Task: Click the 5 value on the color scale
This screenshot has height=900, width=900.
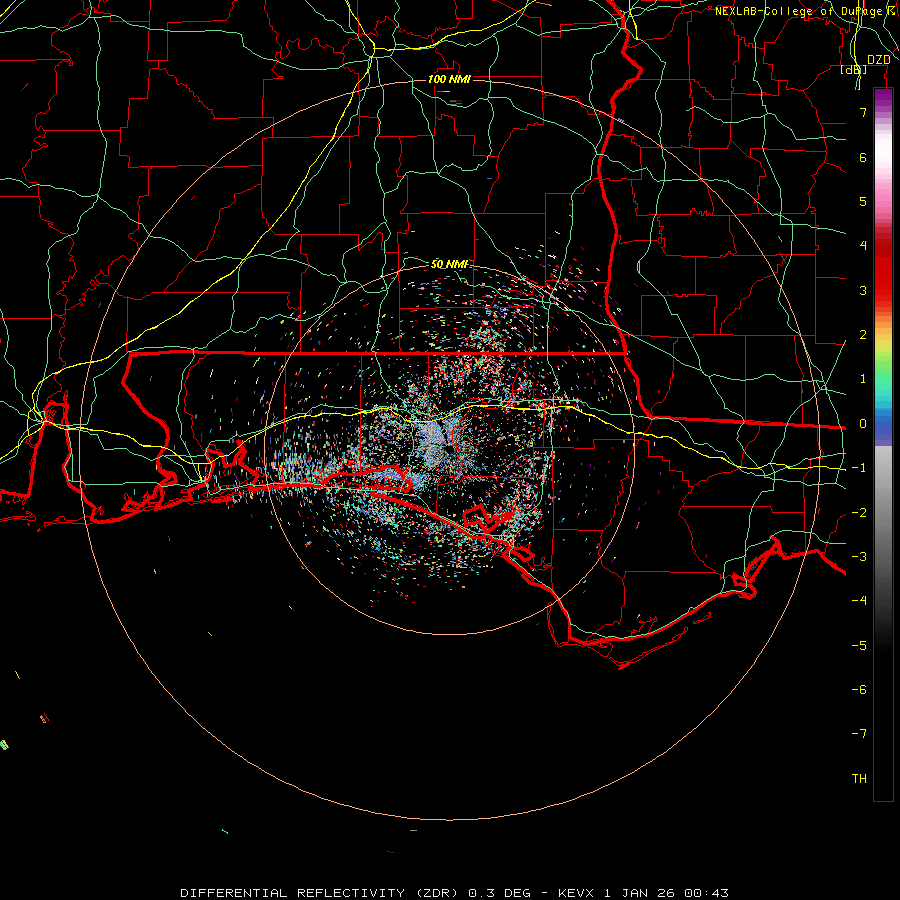Action: pyautogui.click(x=863, y=201)
